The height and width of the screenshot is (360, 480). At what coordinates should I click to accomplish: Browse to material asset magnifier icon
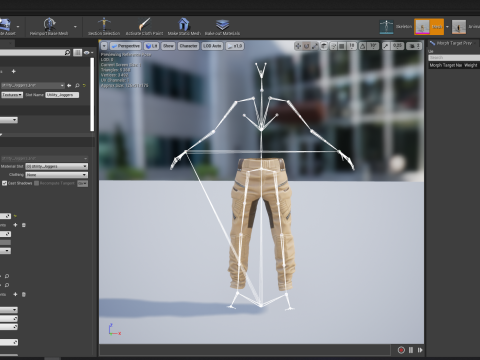[x=77, y=86]
